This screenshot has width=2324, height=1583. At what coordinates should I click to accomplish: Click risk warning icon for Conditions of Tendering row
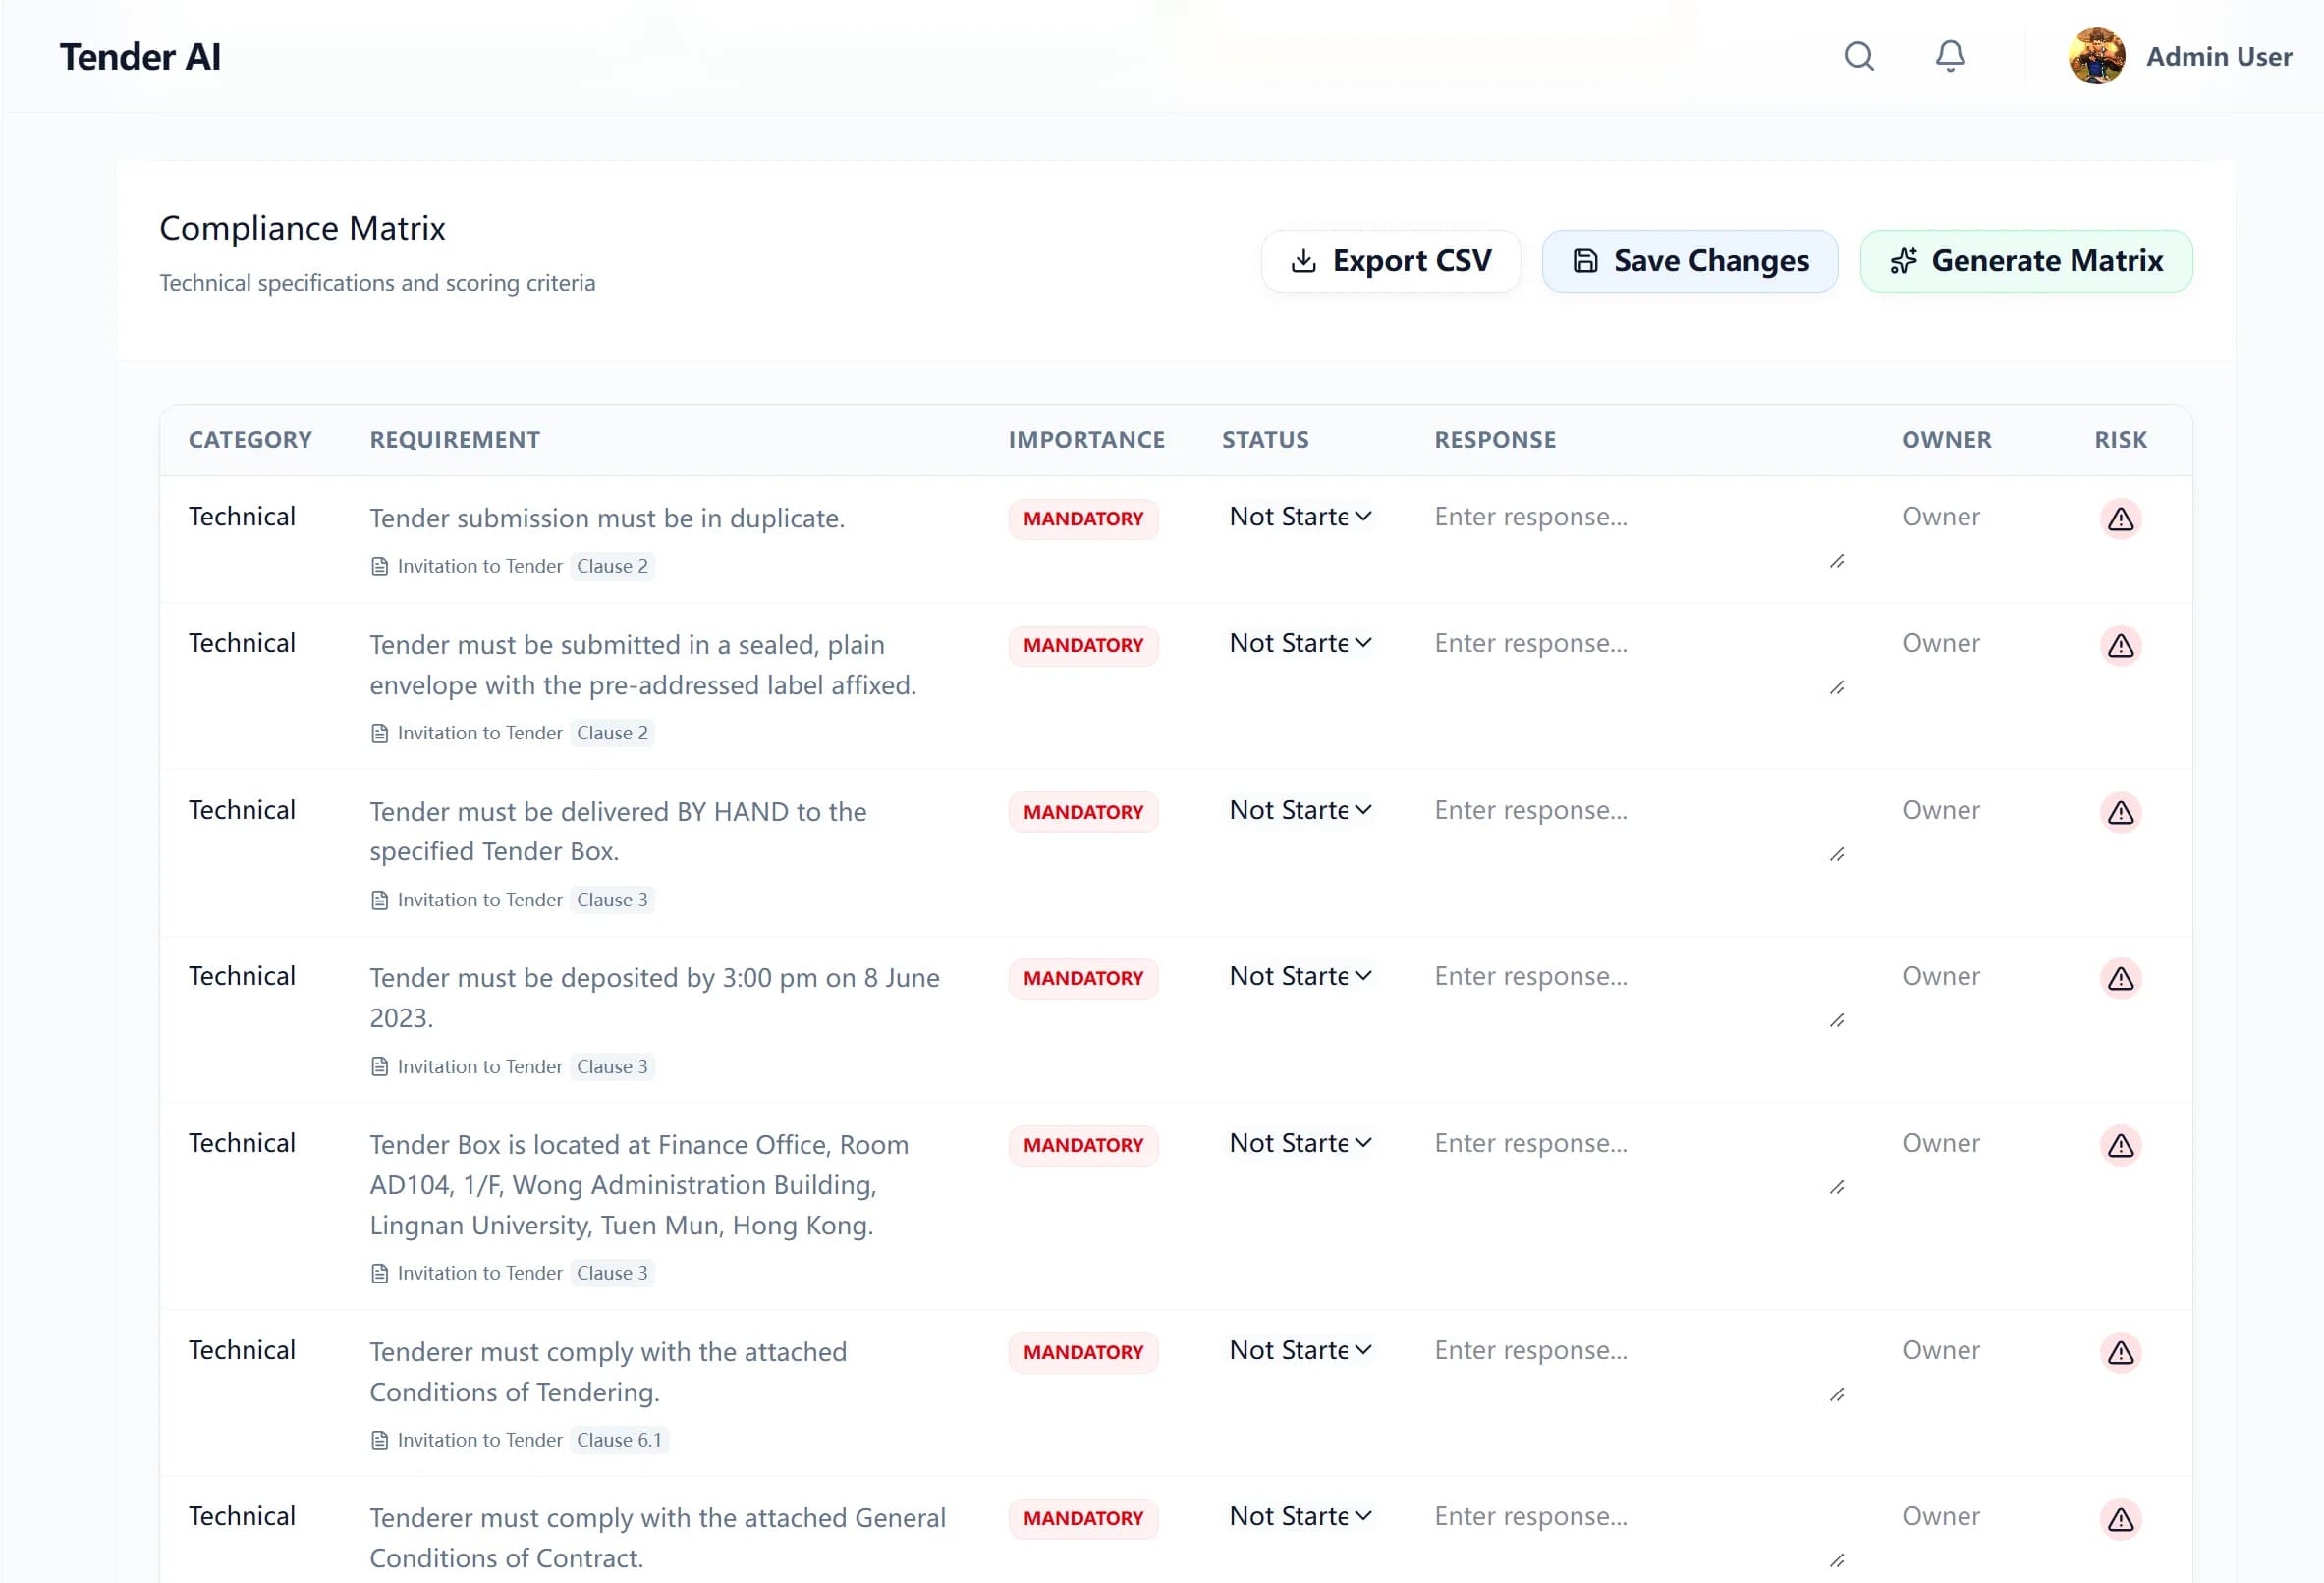pos(2120,1352)
